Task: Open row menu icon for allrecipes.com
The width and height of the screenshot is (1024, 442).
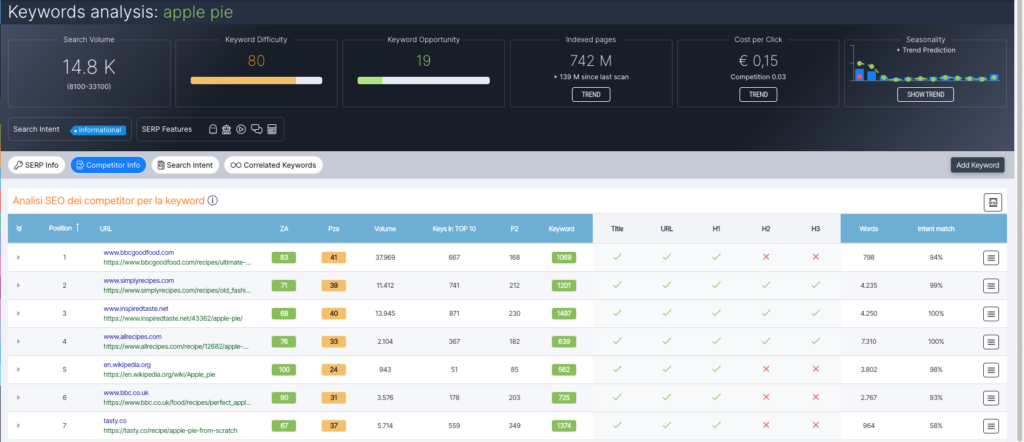Action: tap(991, 342)
